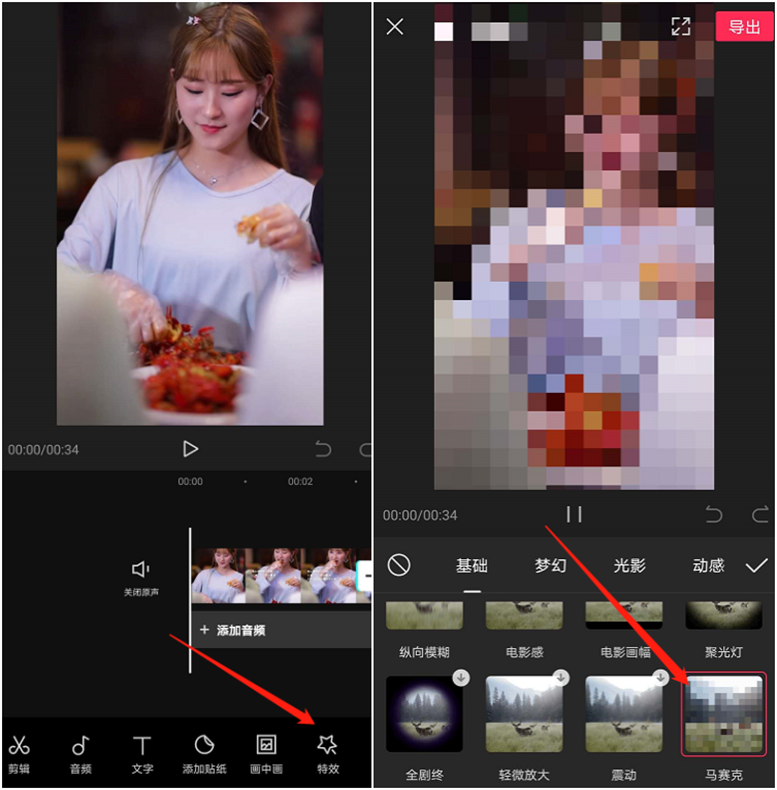Click the 00:00 timeline ruler mark

click(x=190, y=481)
